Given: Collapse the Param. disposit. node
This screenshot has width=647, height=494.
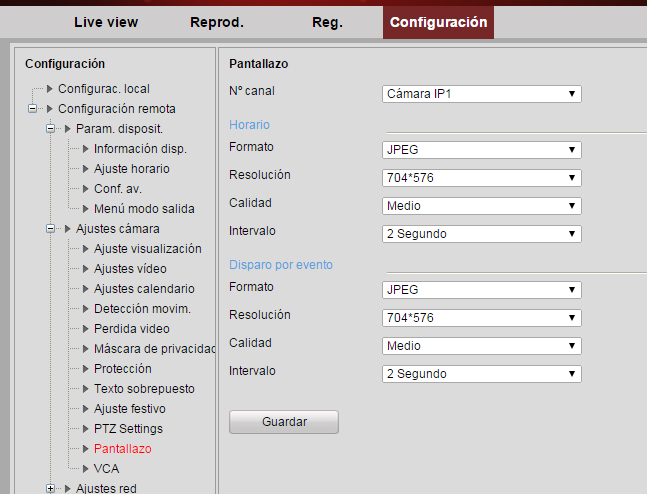Looking at the screenshot, I should [51, 129].
